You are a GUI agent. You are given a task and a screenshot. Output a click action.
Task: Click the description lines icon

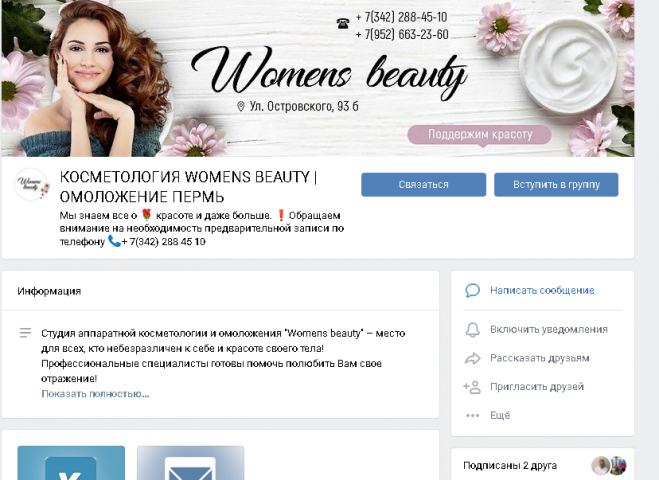click(x=25, y=333)
